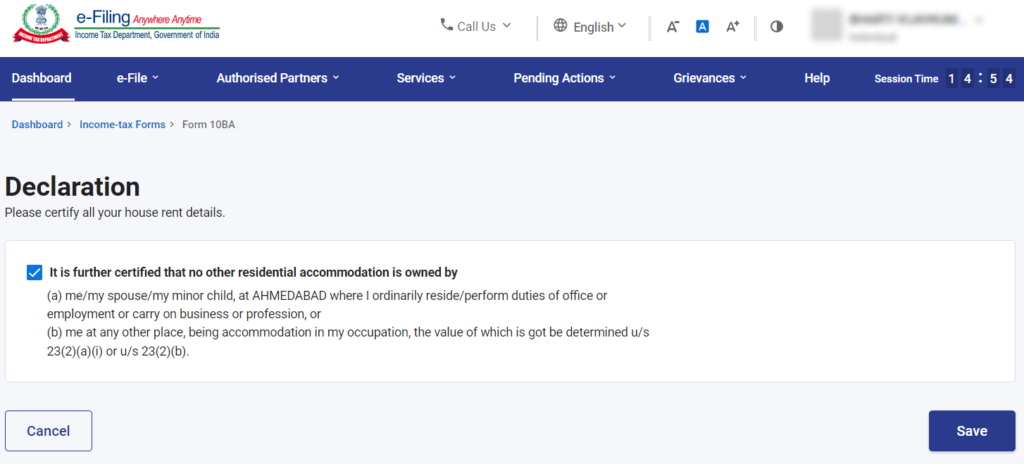1024x464 pixels.
Task: Increase font size with A+ icon
Action: point(732,27)
